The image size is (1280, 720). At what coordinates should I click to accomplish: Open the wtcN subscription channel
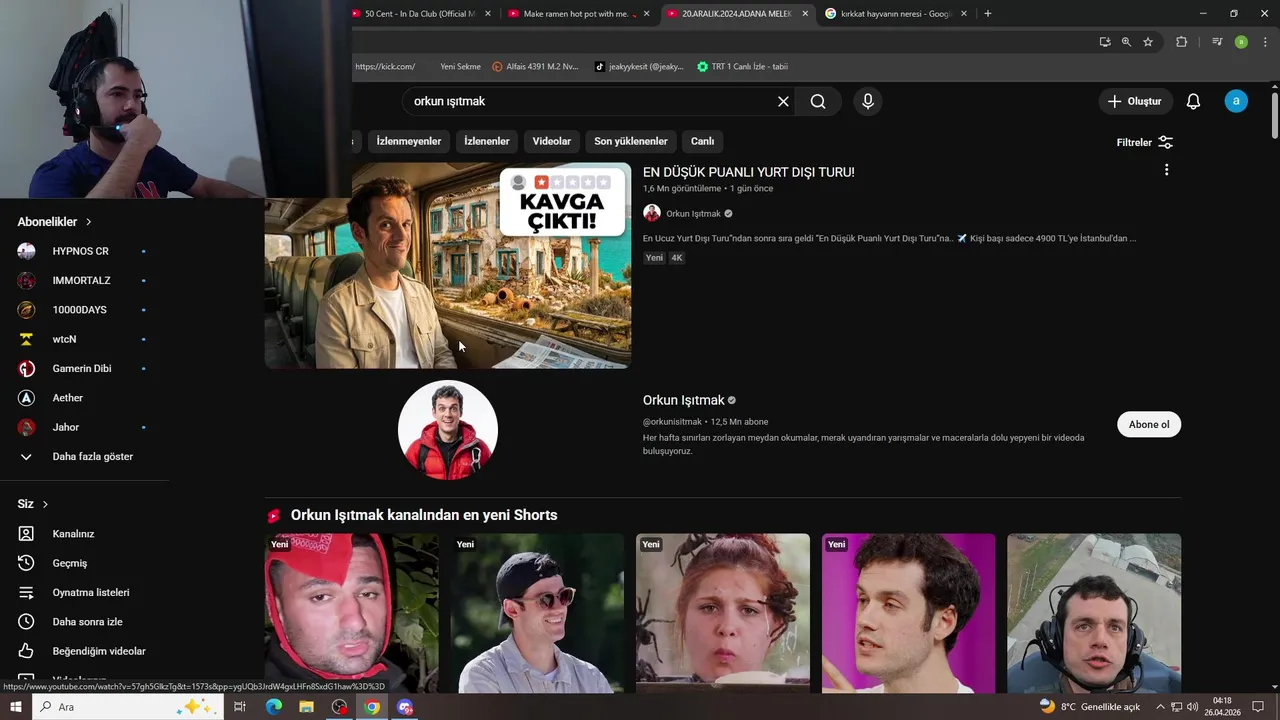64,339
